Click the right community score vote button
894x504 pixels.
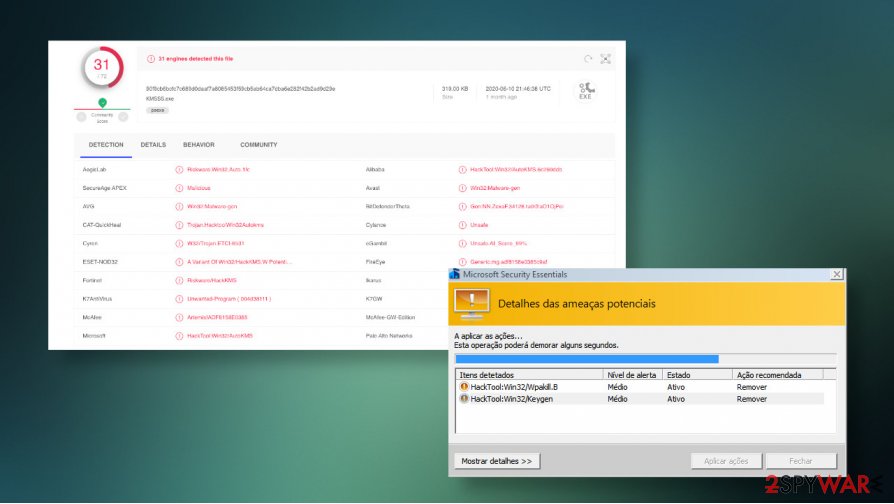(x=123, y=117)
